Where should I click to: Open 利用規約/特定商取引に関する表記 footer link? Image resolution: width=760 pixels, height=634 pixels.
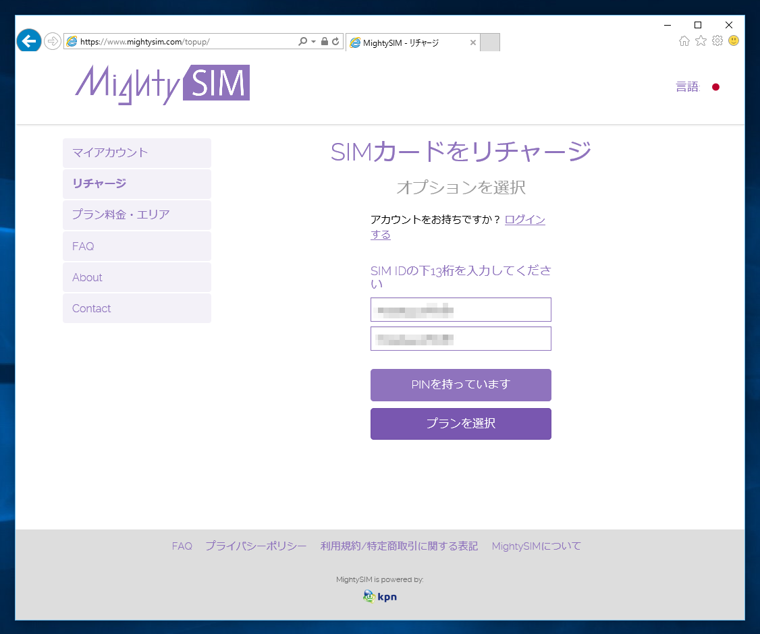pyautogui.click(x=399, y=546)
